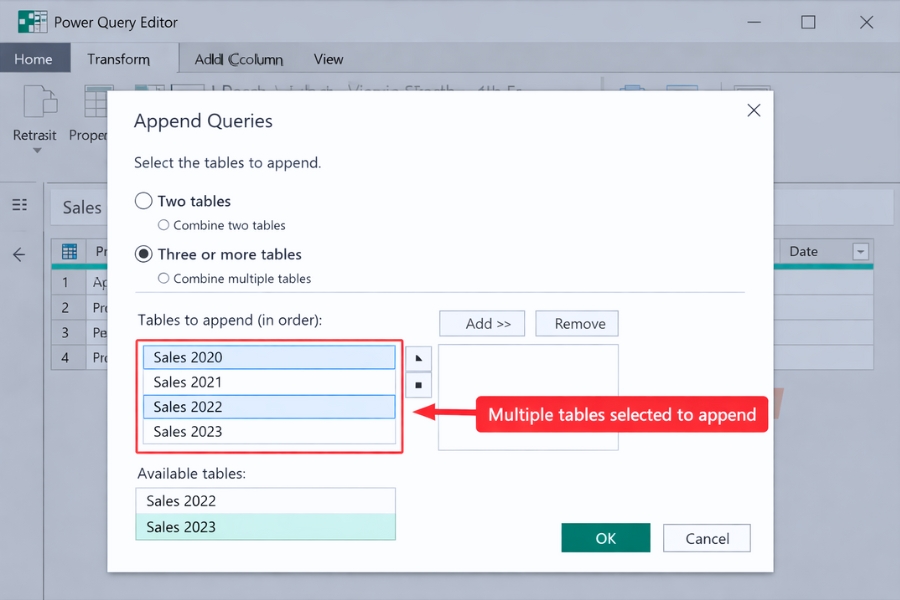Screen dimensions: 900x600
Task: Select the Three or more tables option
Action: point(143,254)
